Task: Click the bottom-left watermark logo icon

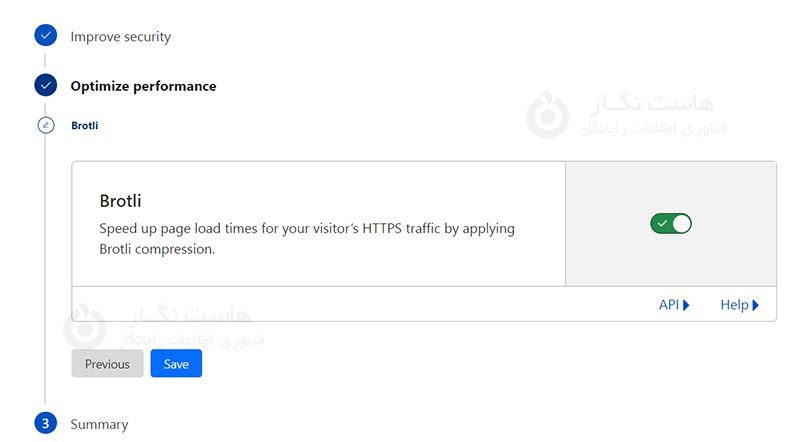Action: point(84,325)
